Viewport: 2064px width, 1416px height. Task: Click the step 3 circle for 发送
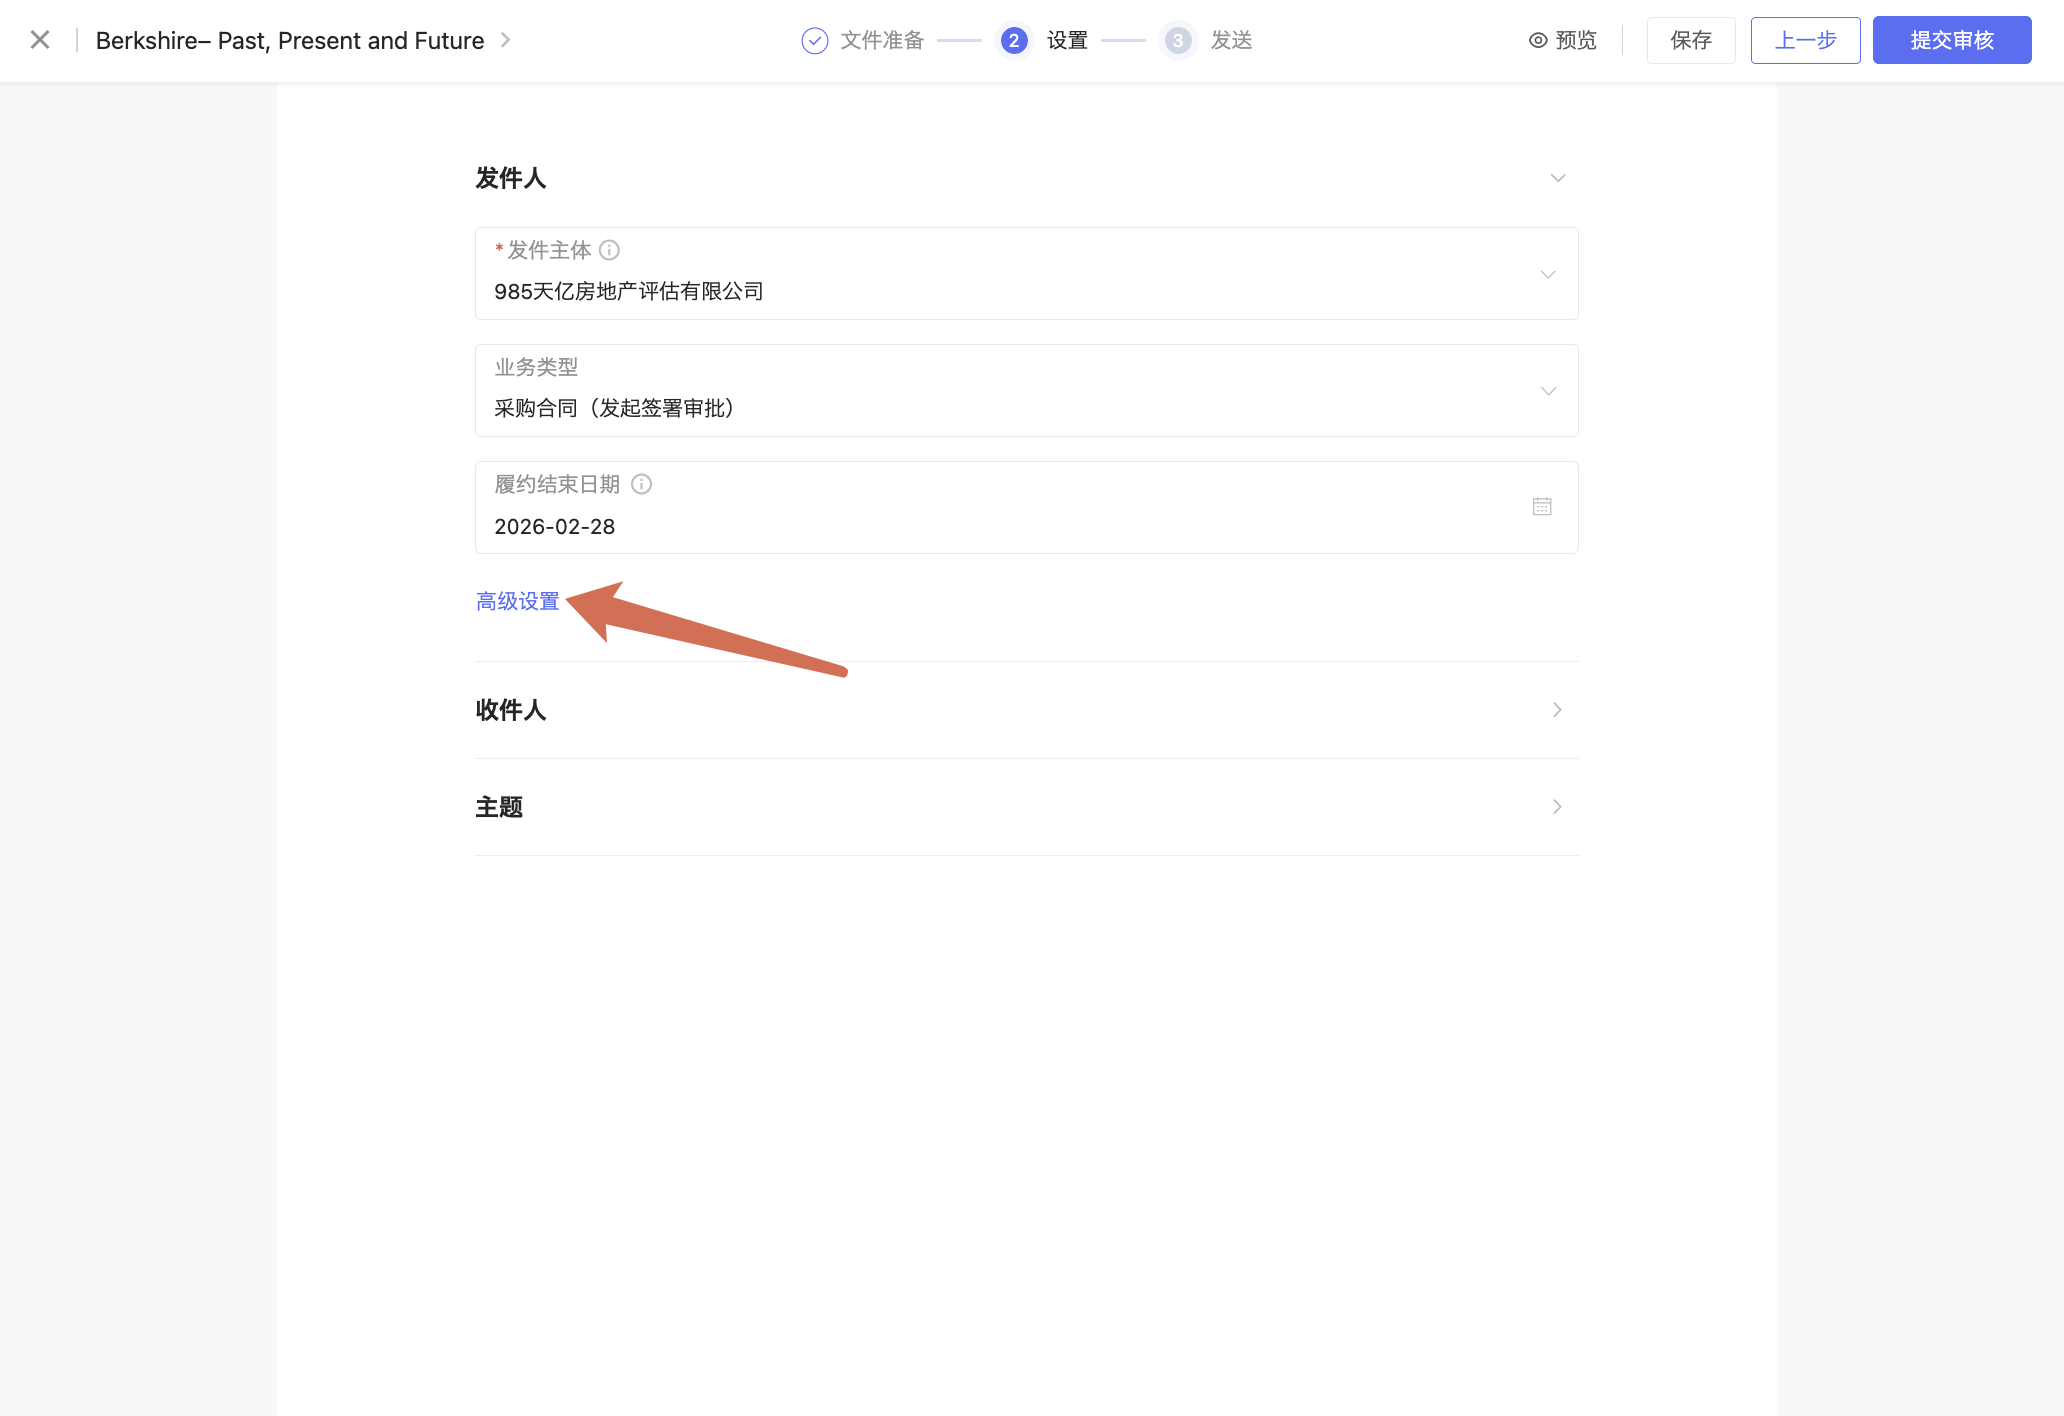click(x=1178, y=41)
